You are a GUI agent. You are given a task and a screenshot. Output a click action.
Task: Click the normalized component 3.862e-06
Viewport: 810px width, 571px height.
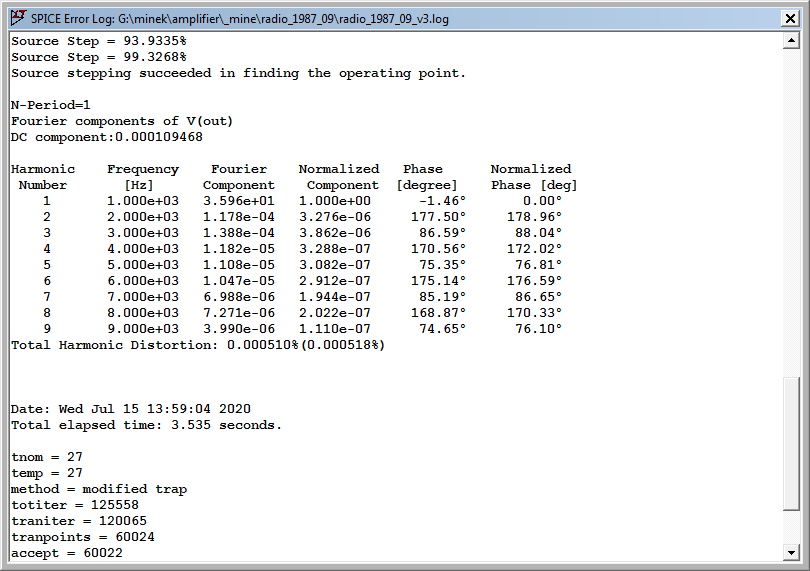(335, 234)
